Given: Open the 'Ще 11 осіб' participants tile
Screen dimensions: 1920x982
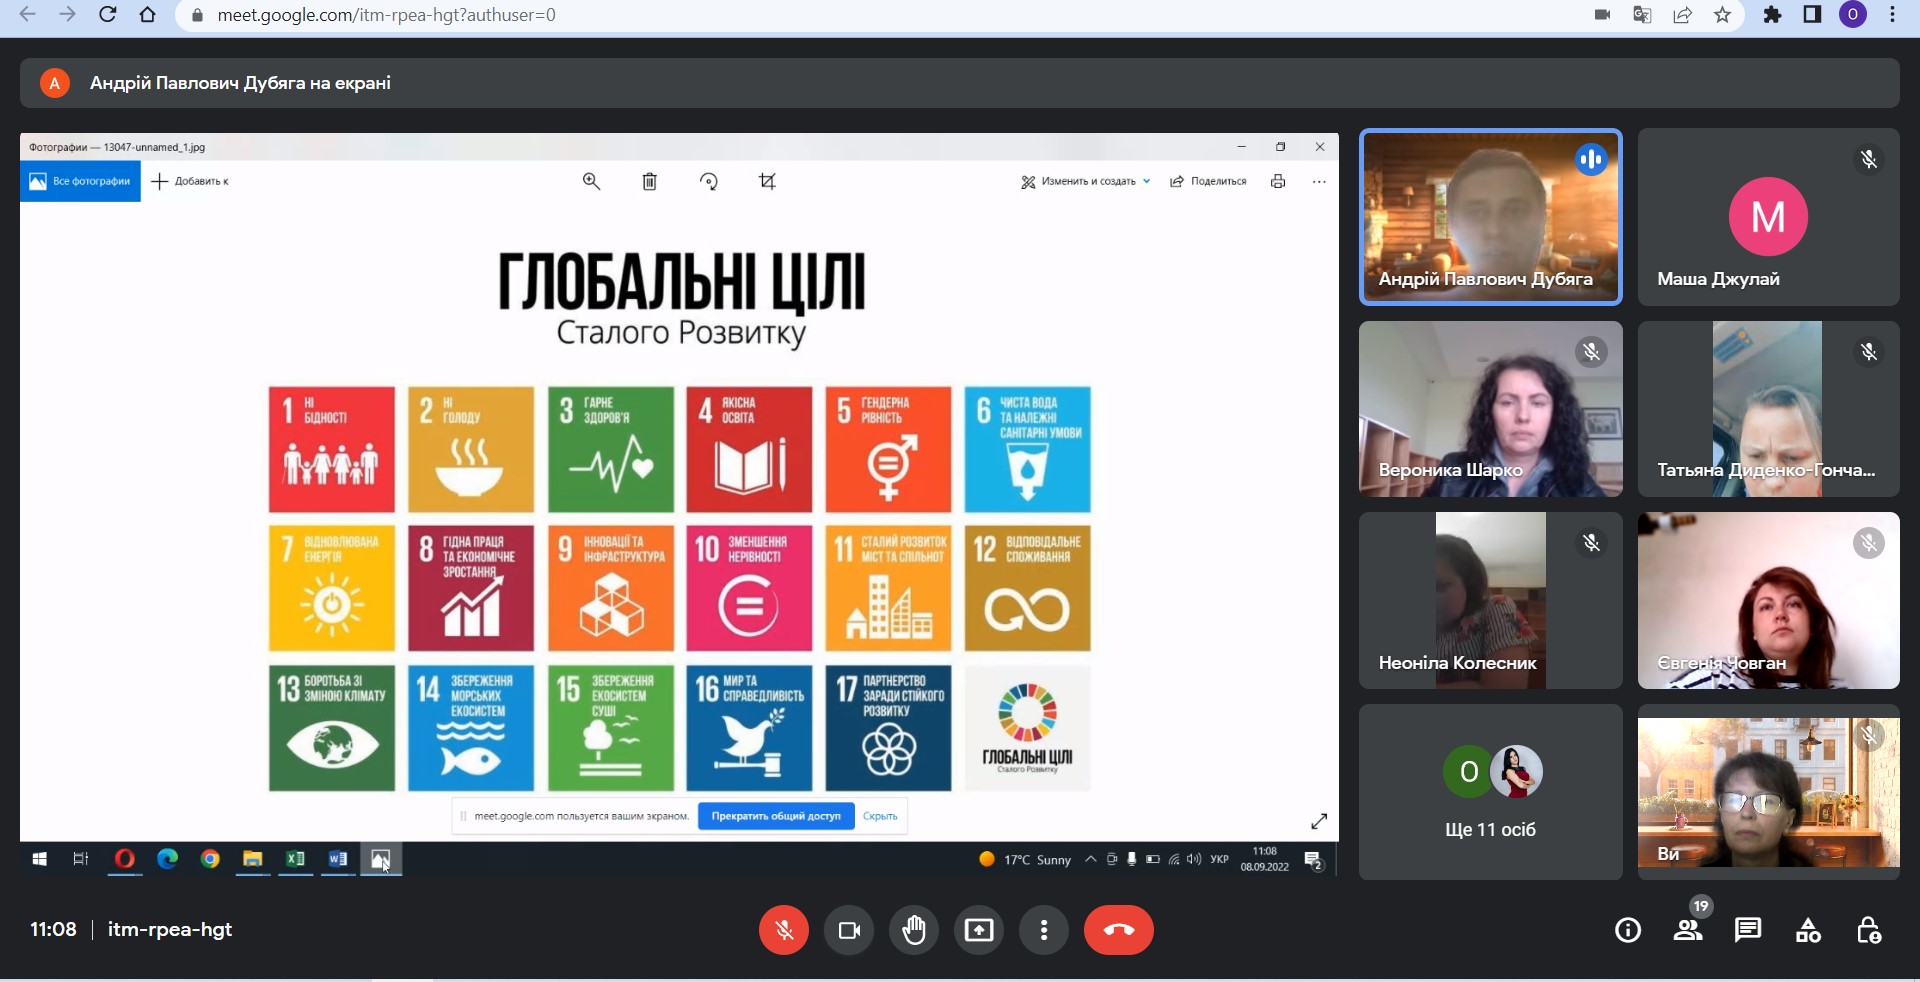Looking at the screenshot, I should (1490, 792).
